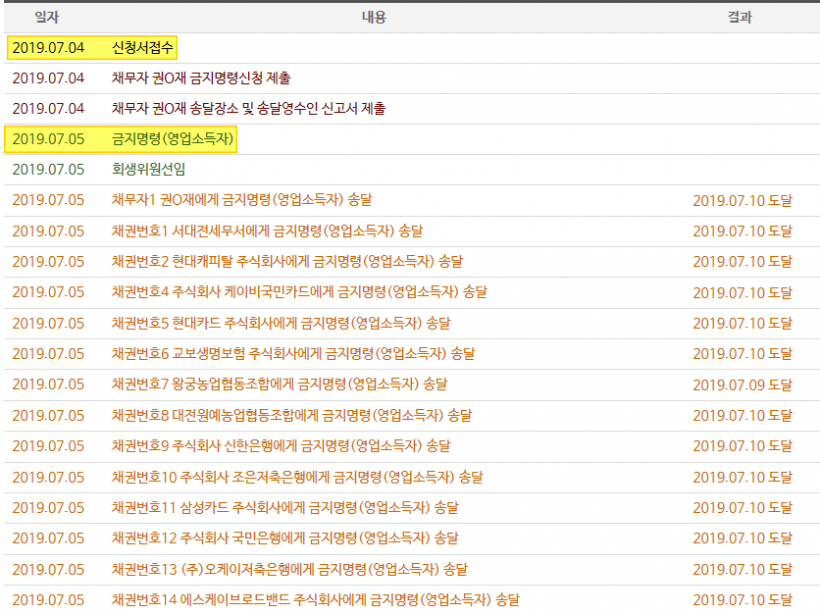Click 도달 result in 현대카드 row
Screen dimensions: 820x615
(743, 323)
